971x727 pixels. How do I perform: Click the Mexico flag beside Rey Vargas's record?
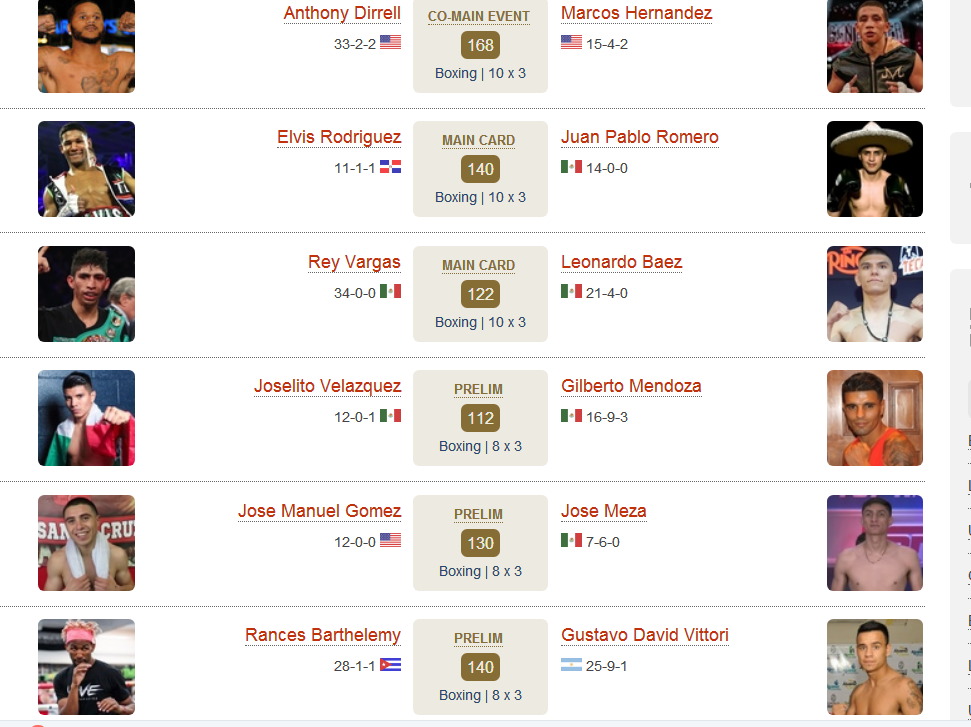(390, 292)
